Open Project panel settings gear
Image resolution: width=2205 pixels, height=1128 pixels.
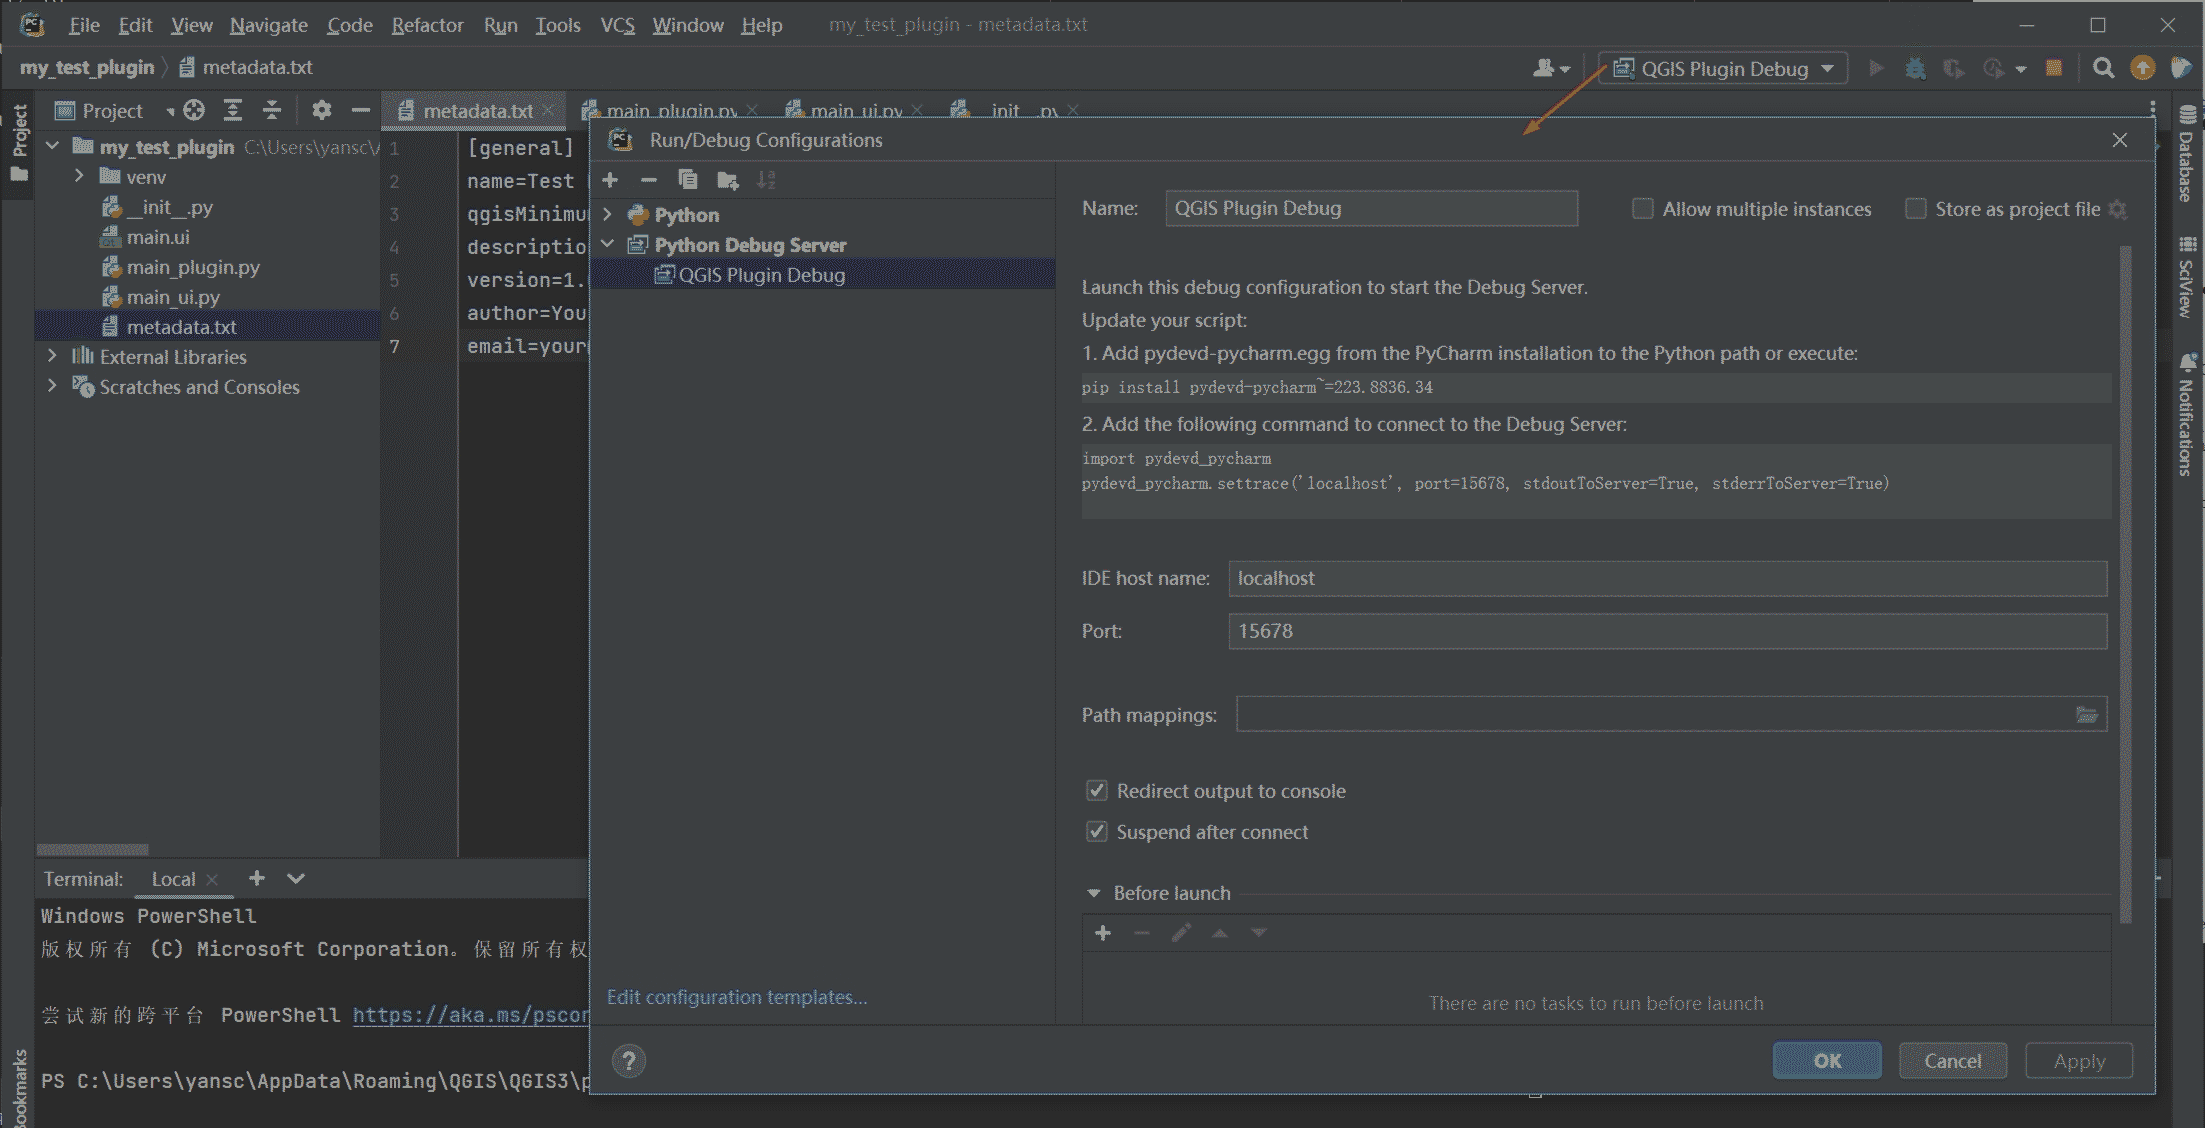321,110
